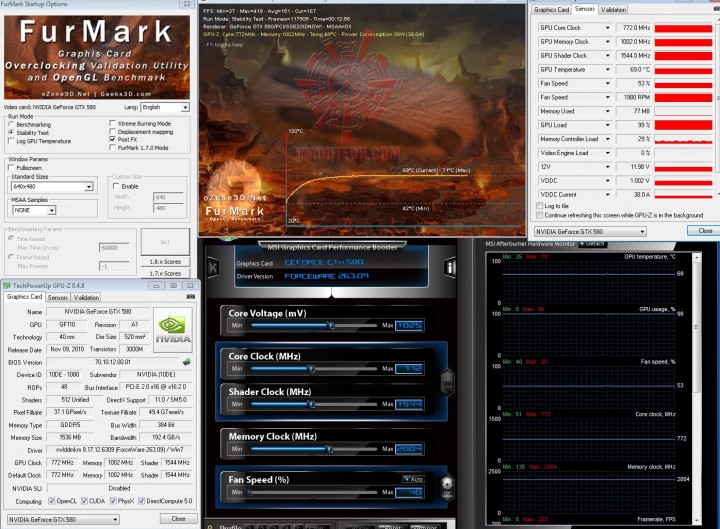Enable Continue refreshing in background checkbox
The height and width of the screenshot is (529, 720).
point(540,215)
